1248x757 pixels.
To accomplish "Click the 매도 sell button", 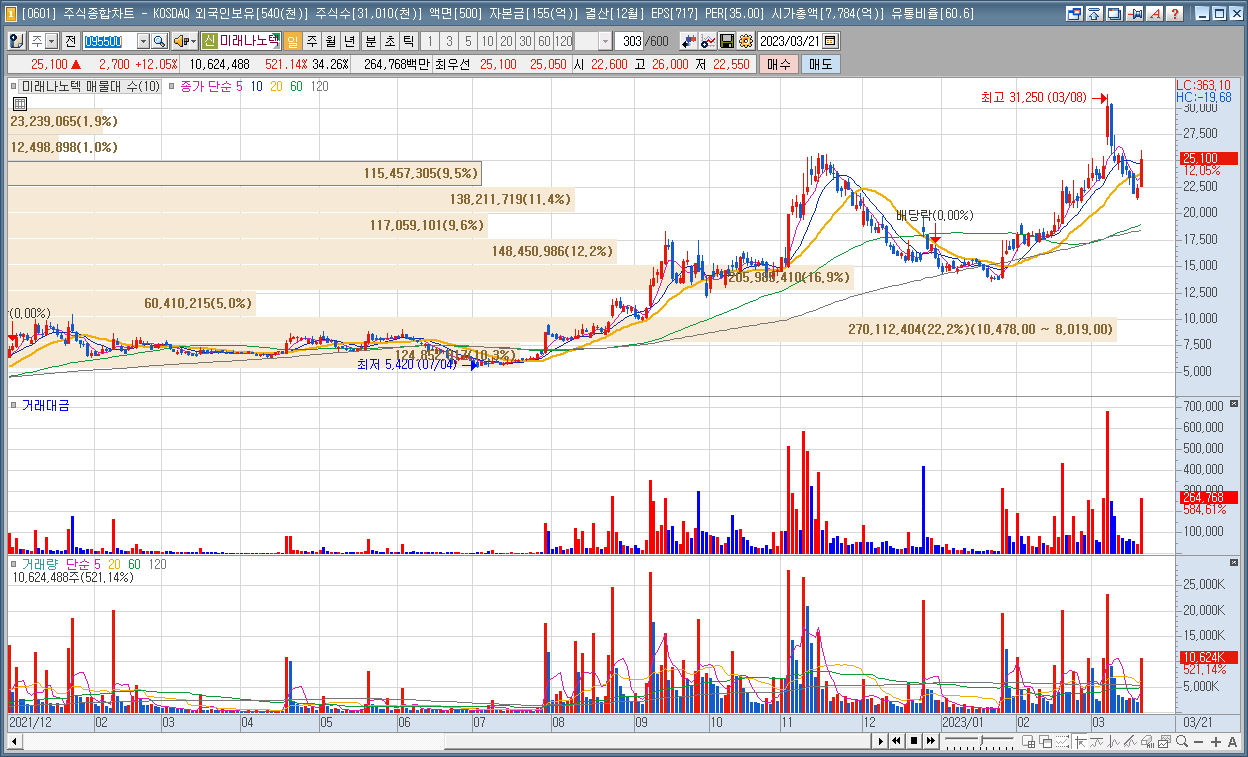I will tap(819, 64).
